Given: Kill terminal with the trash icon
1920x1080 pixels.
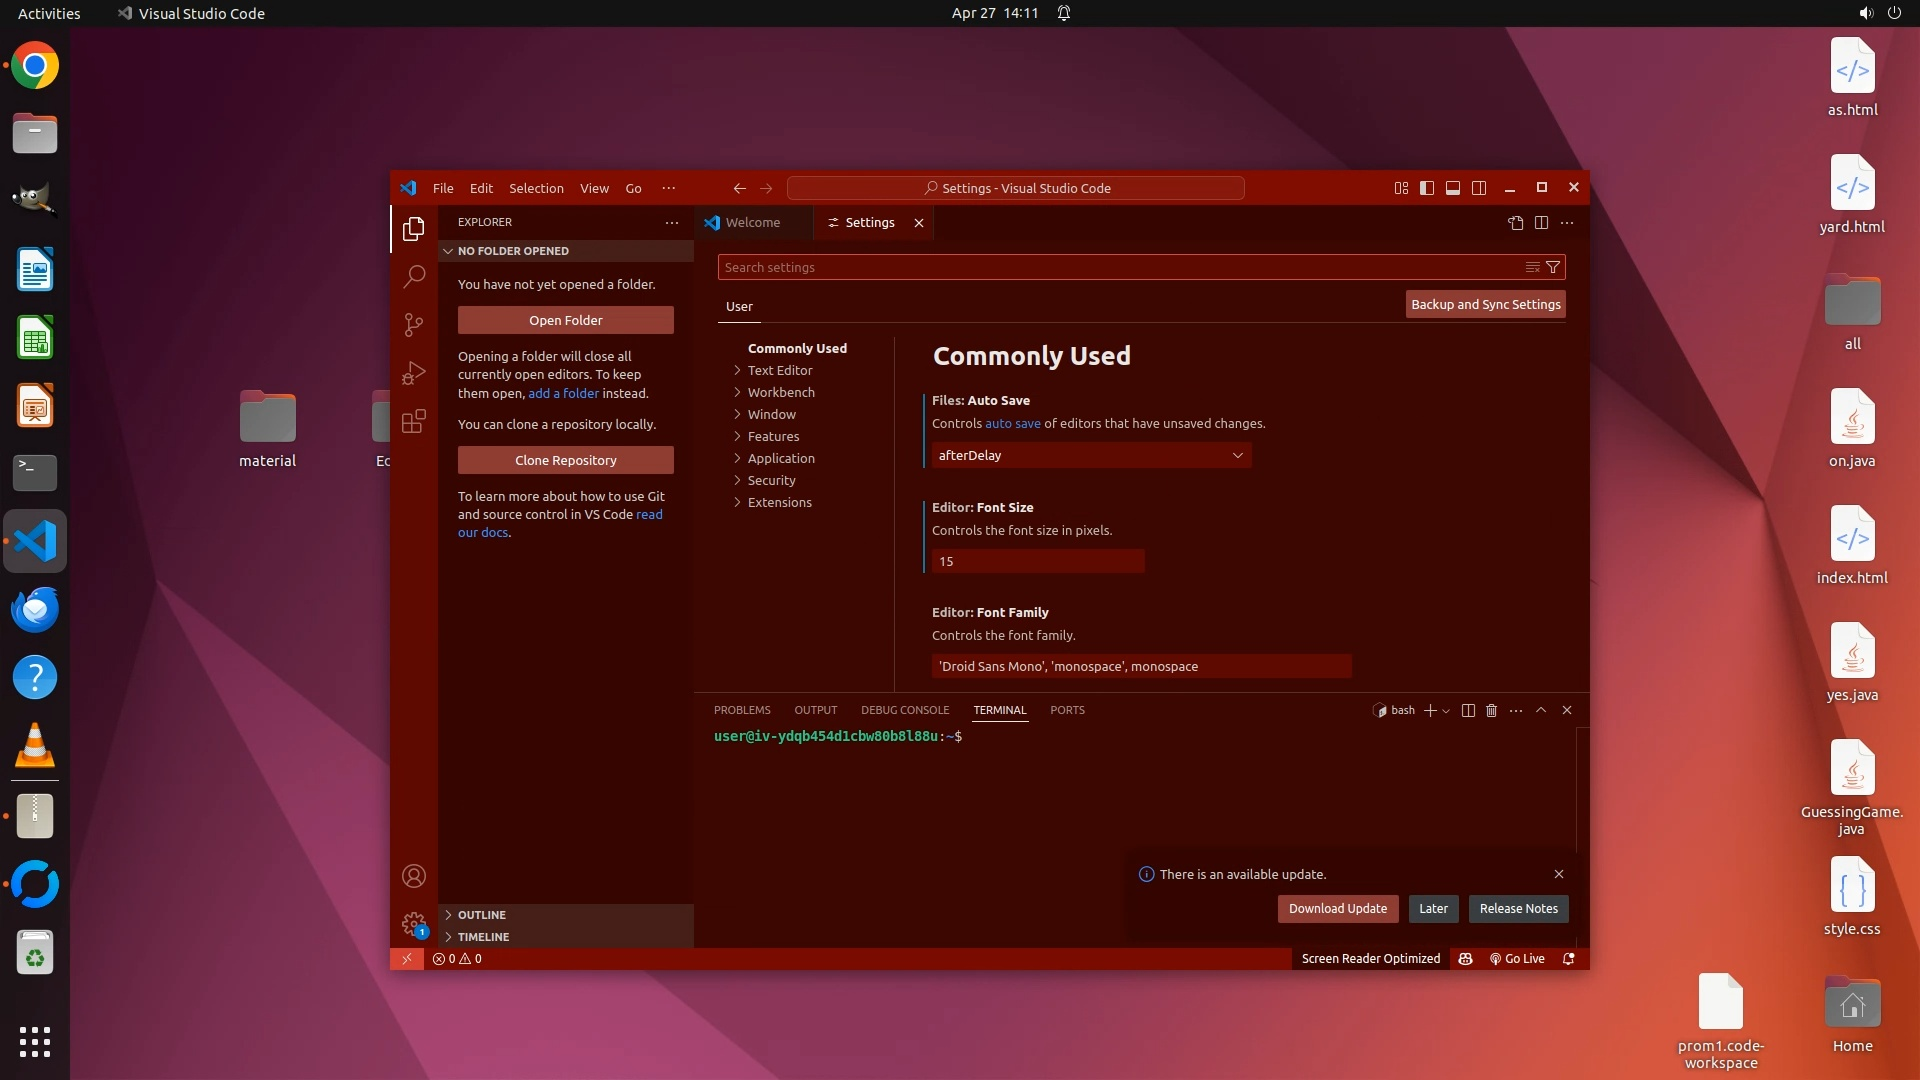Looking at the screenshot, I should (1491, 710).
